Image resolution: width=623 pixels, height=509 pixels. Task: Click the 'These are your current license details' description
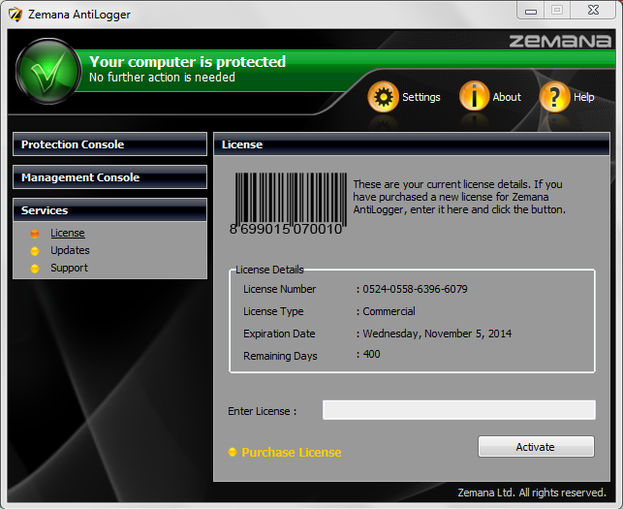pos(459,197)
